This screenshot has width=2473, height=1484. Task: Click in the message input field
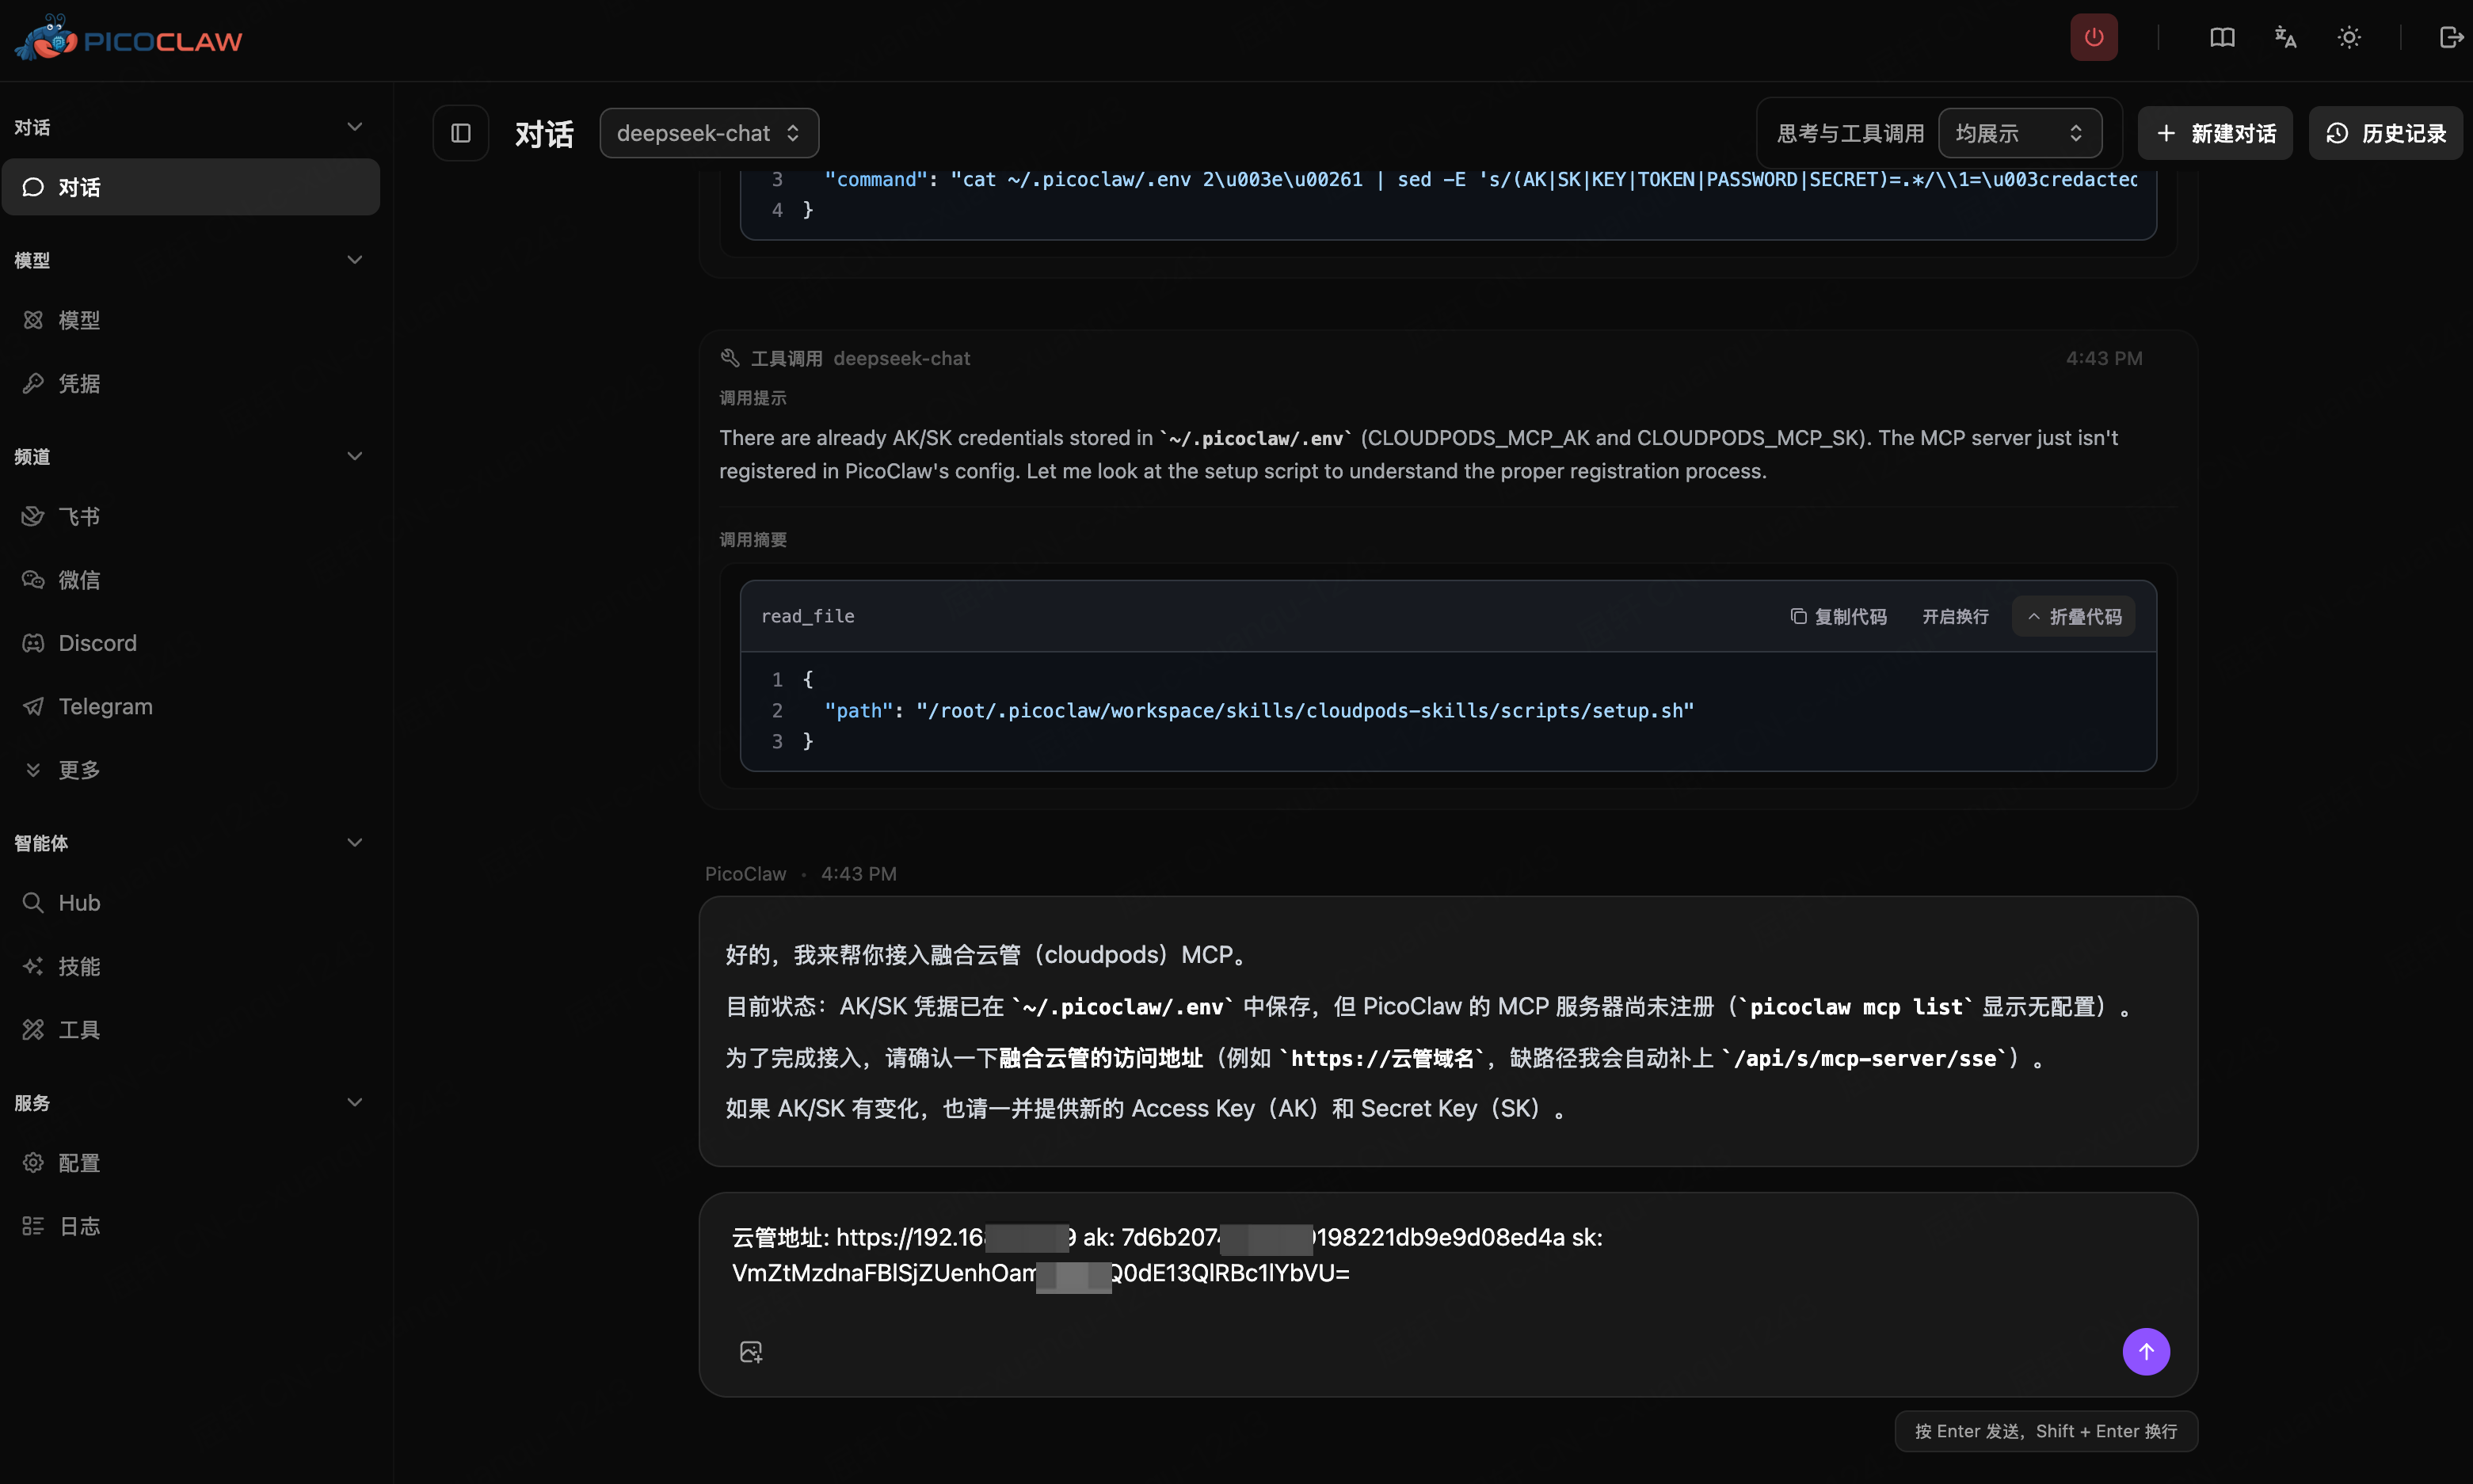[1447, 1256]
